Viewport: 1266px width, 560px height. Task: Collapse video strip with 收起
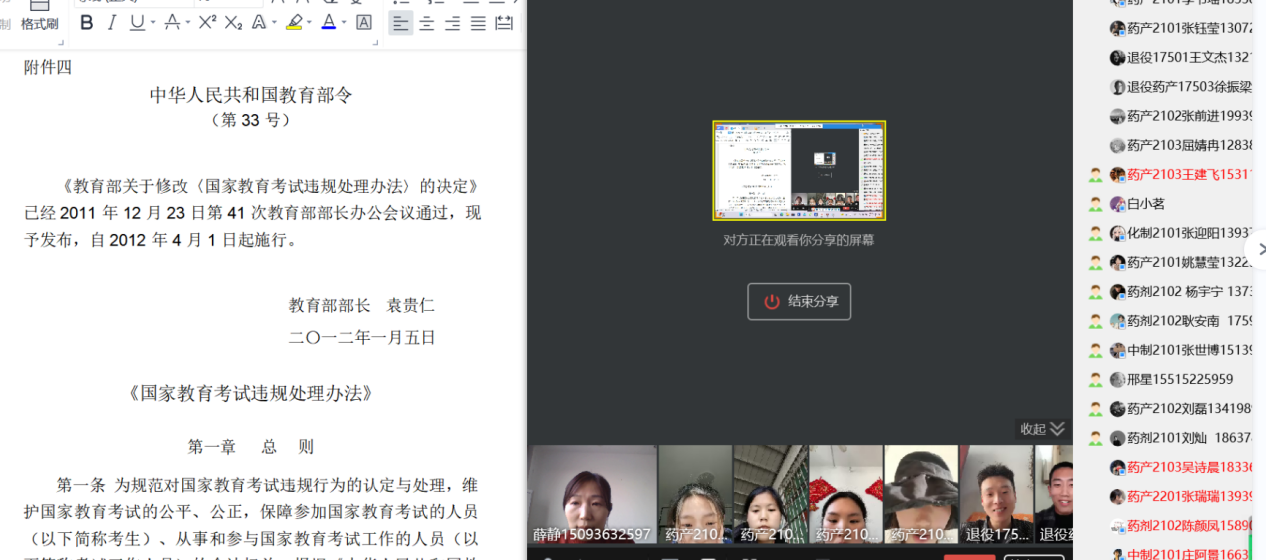[1042, 429]
